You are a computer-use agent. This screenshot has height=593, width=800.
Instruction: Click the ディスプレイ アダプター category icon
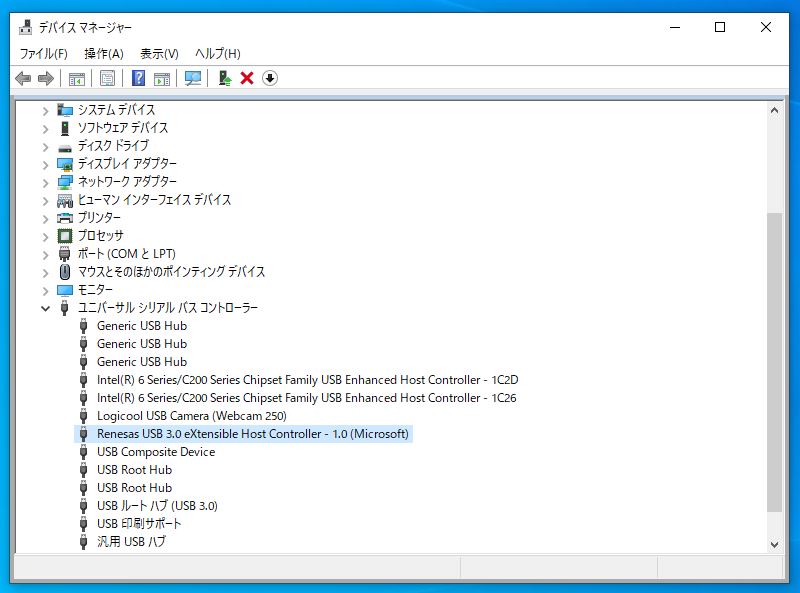click(x=65, y=164)
